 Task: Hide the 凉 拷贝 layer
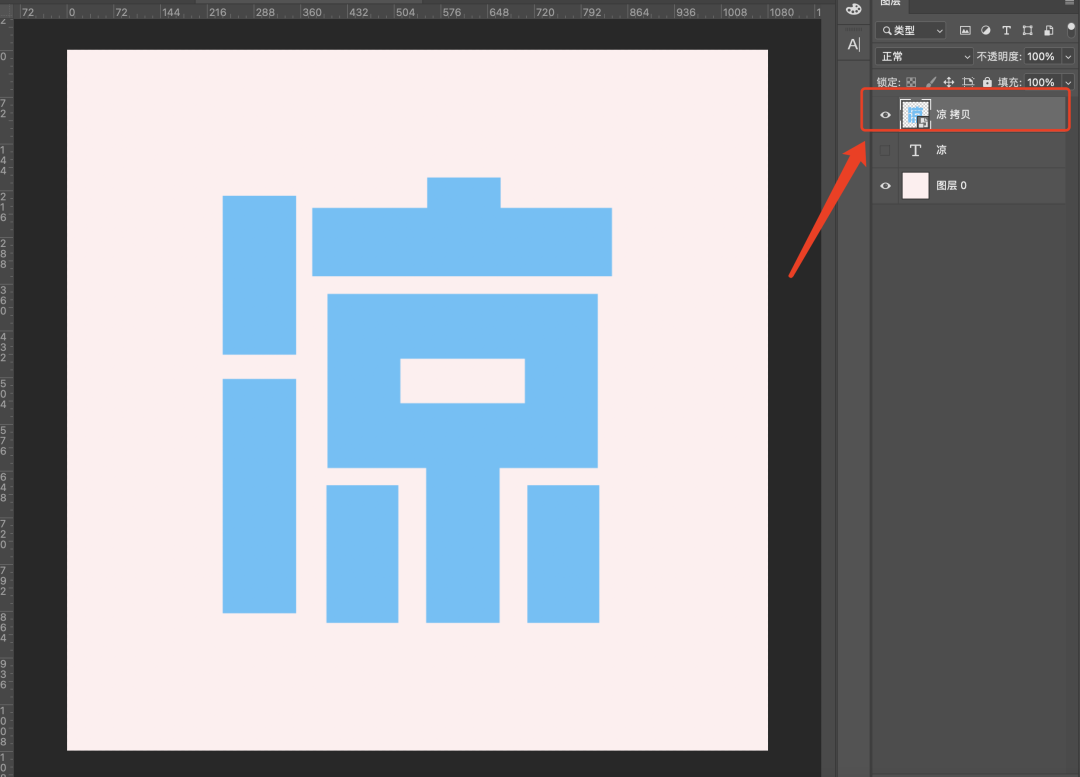tap(885, 115)
